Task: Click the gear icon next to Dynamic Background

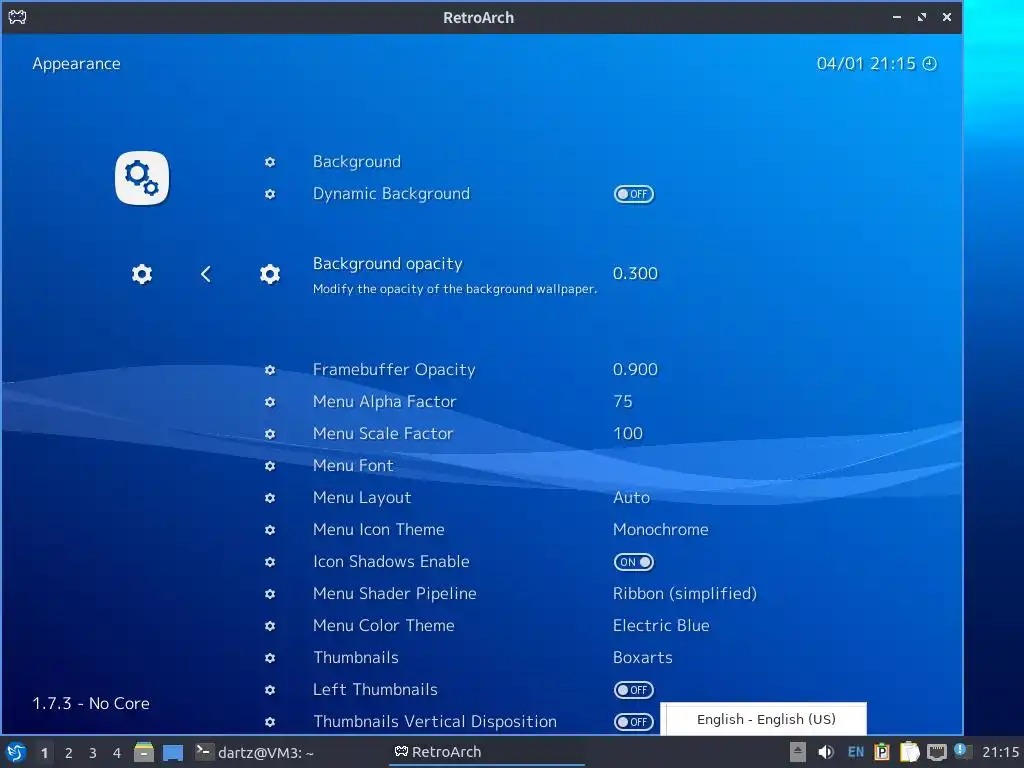Action: click(270, 194)
